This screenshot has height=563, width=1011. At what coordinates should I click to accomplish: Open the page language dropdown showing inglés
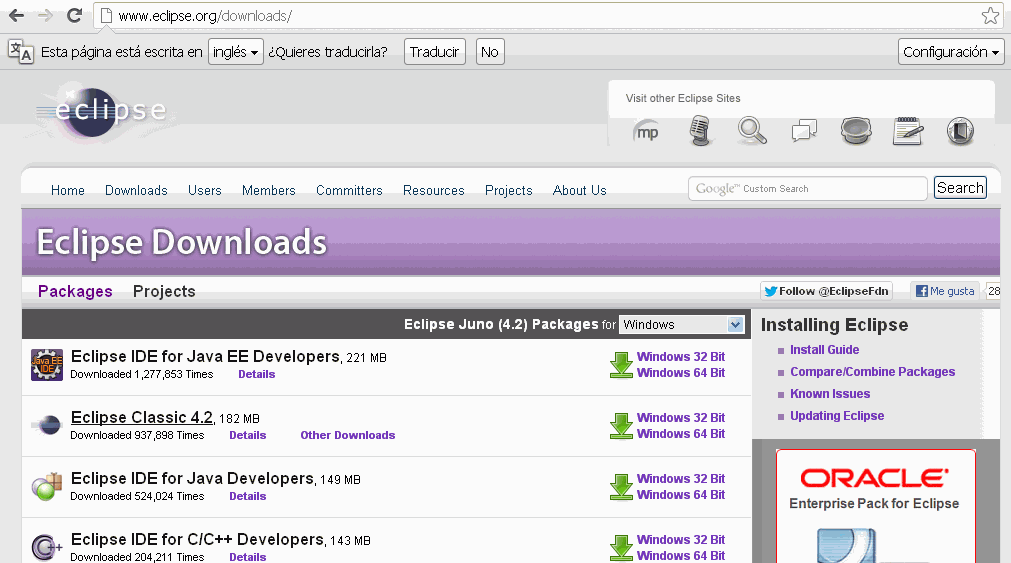(x=235, y=52)
